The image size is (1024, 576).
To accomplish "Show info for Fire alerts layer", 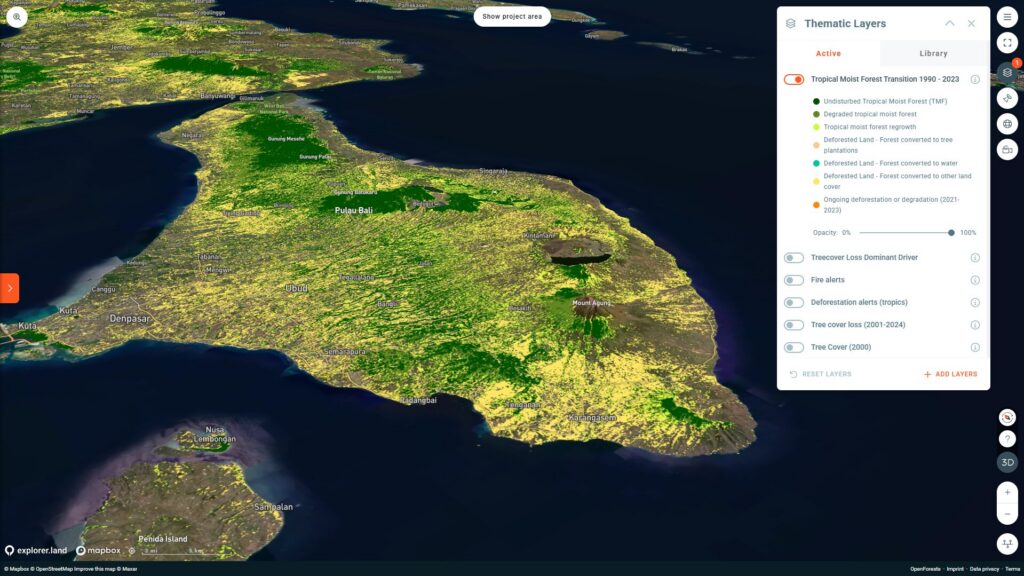I will click(975, 280).
